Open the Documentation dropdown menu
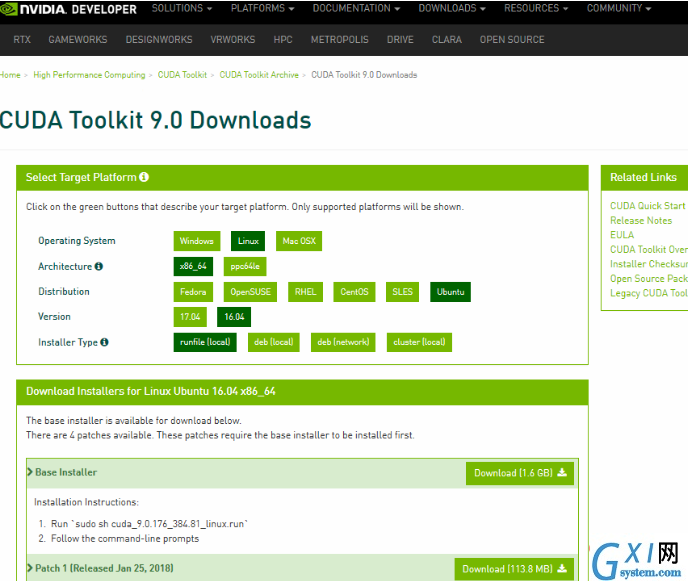Image resolution: width=688 pixels, height=581 pixels. [356, 8]
